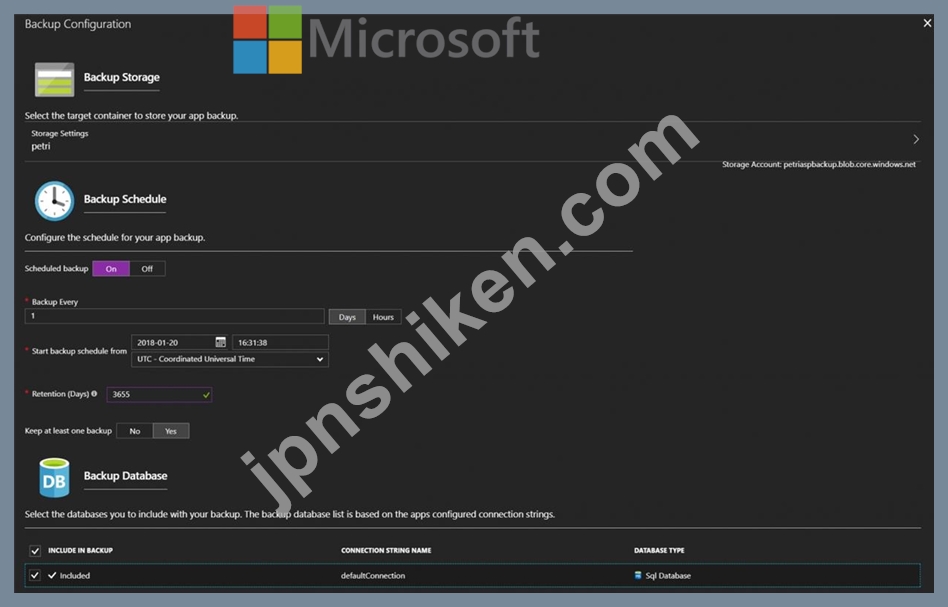This screenshot has height=607, width=948.
Task: Click the Included status text
Action: tap(74, 576)
